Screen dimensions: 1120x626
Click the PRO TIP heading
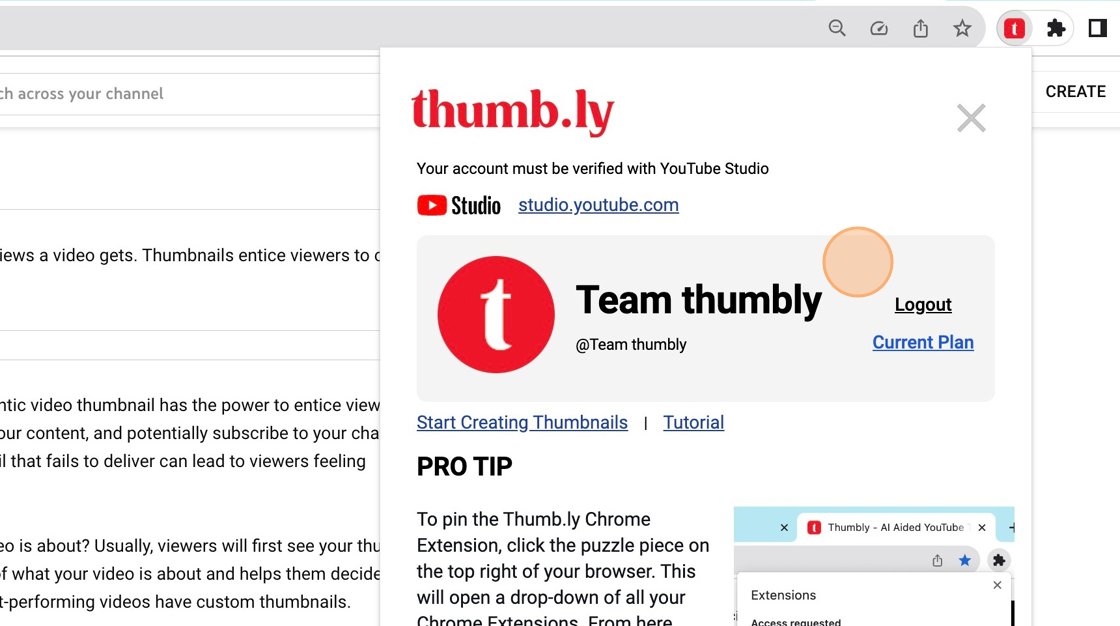pyautogui.click(x=464, y=467)
